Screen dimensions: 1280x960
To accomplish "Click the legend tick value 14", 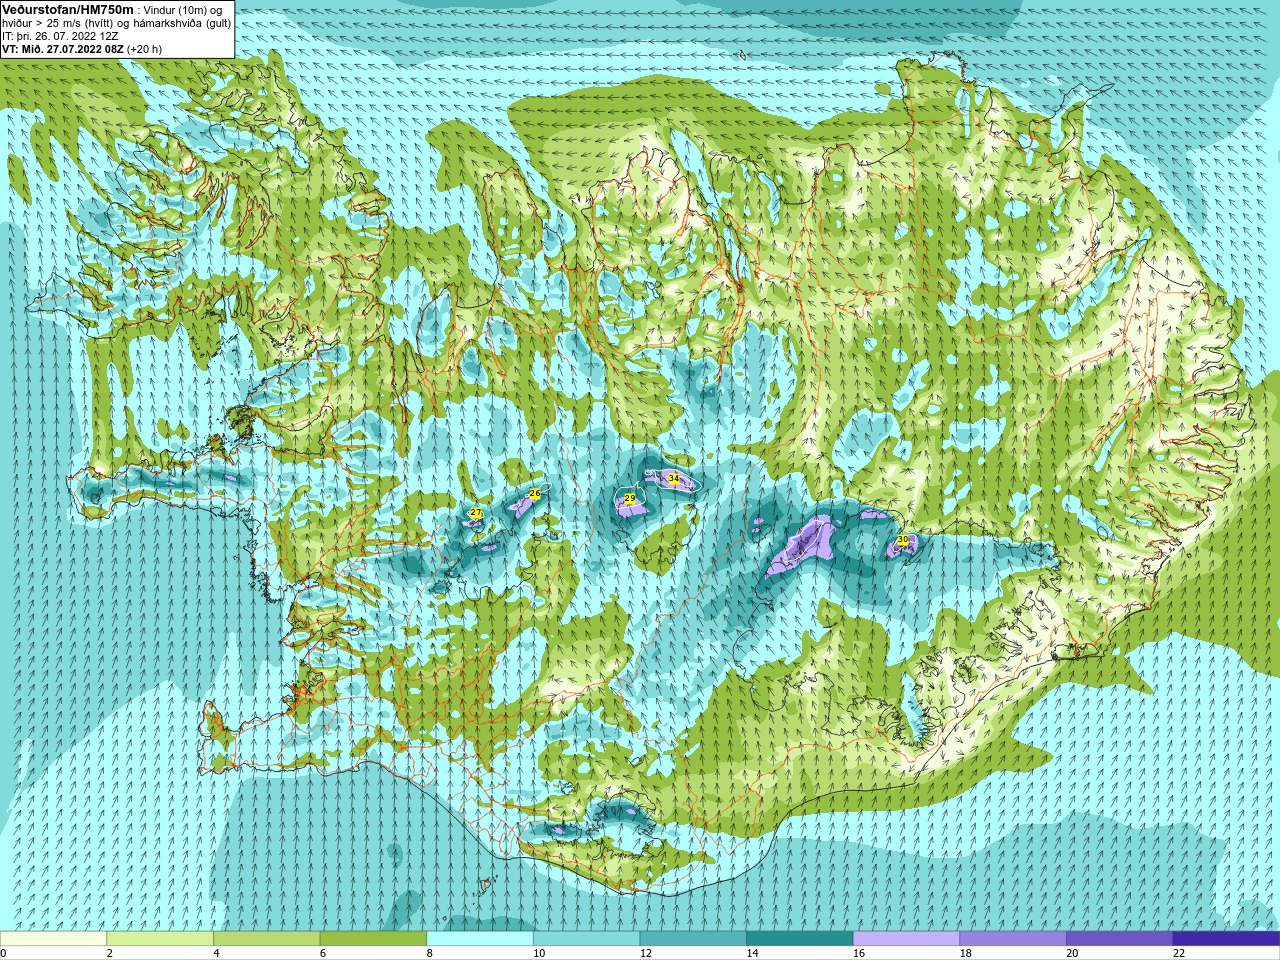I will [x=752, y=953].
